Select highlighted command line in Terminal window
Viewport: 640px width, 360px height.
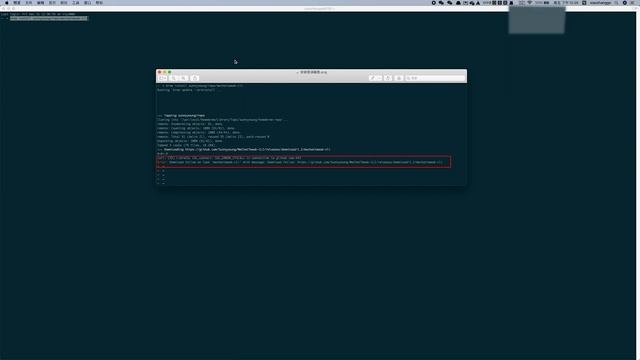tap(49, 18)
